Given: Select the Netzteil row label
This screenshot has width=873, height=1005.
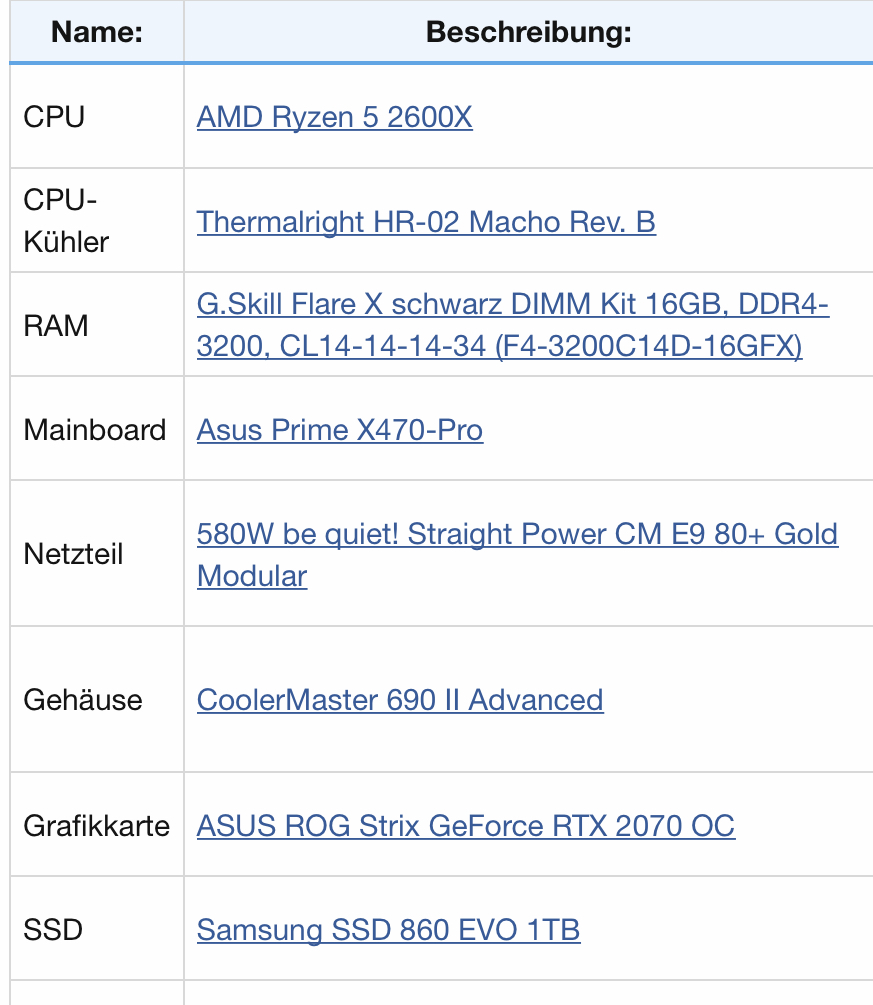Looking at the screenshot, I should tap(97, 554).
